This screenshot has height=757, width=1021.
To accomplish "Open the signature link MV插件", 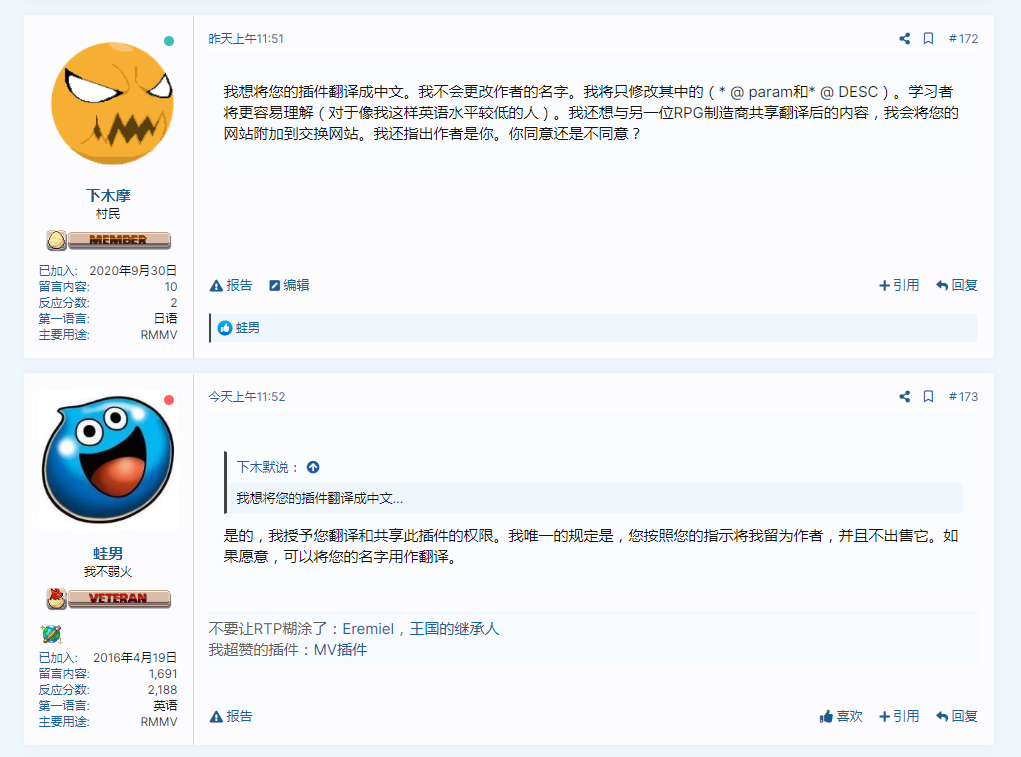I will pos(341,650).
